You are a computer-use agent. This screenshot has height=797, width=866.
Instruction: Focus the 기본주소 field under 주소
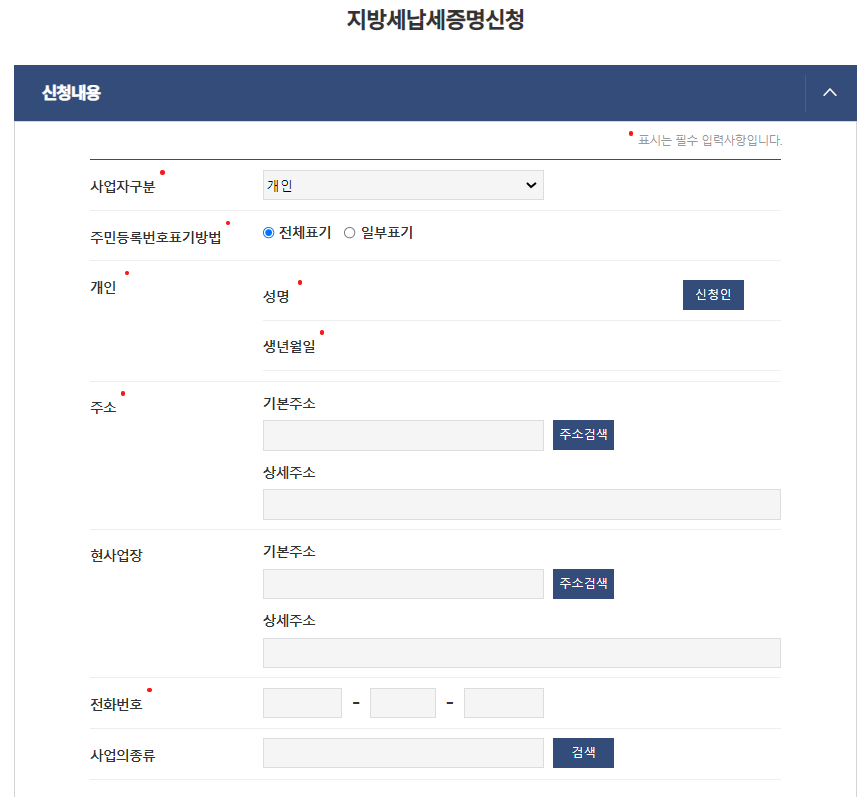click(x=403, y=435)
